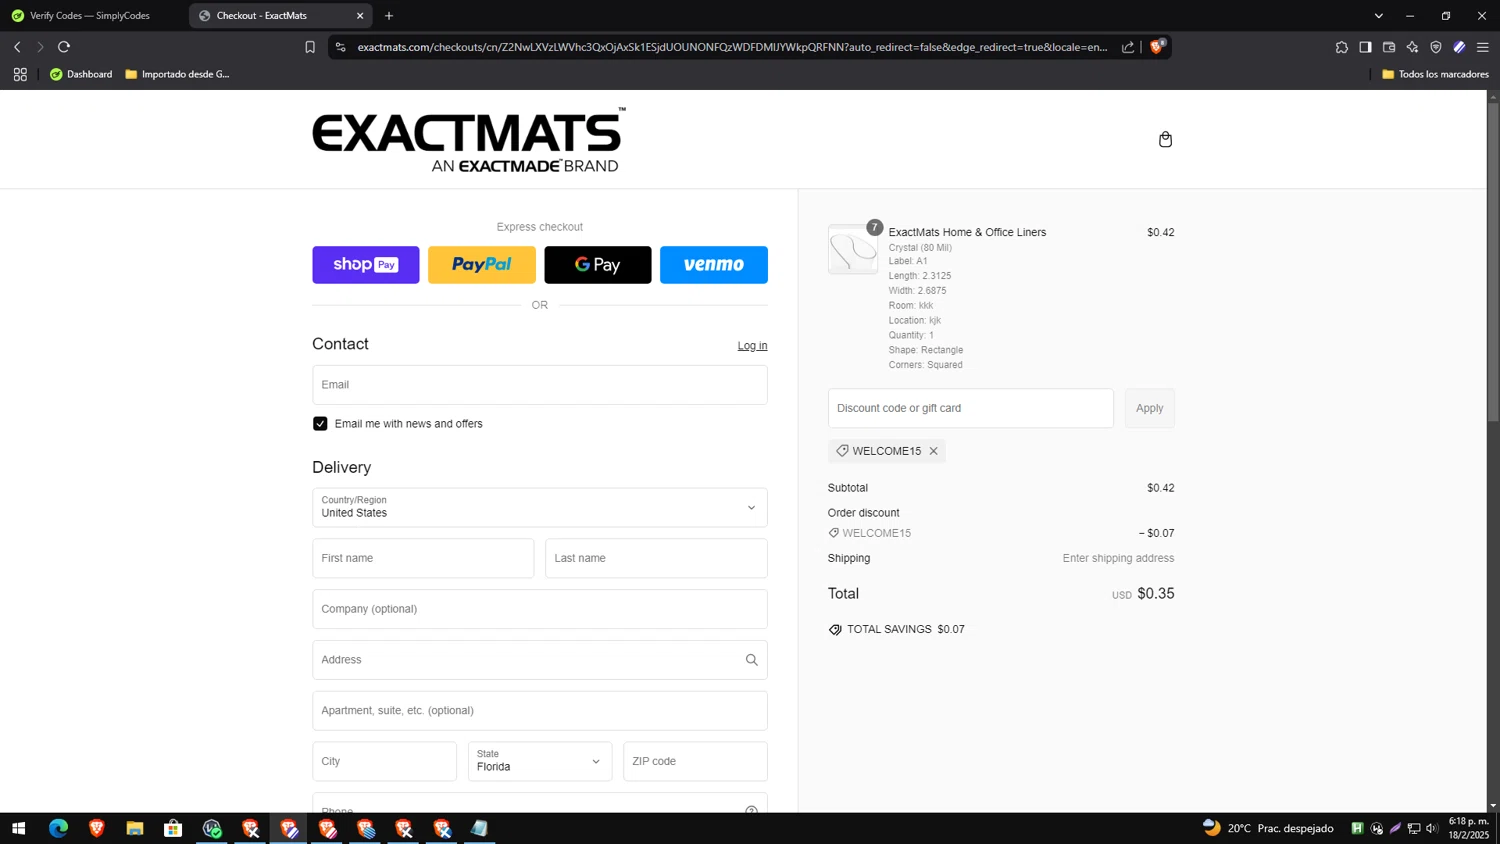This screenshot has height=844, width=1500.
Task: Focus the ZIP code field
Action: click(695, 761)
